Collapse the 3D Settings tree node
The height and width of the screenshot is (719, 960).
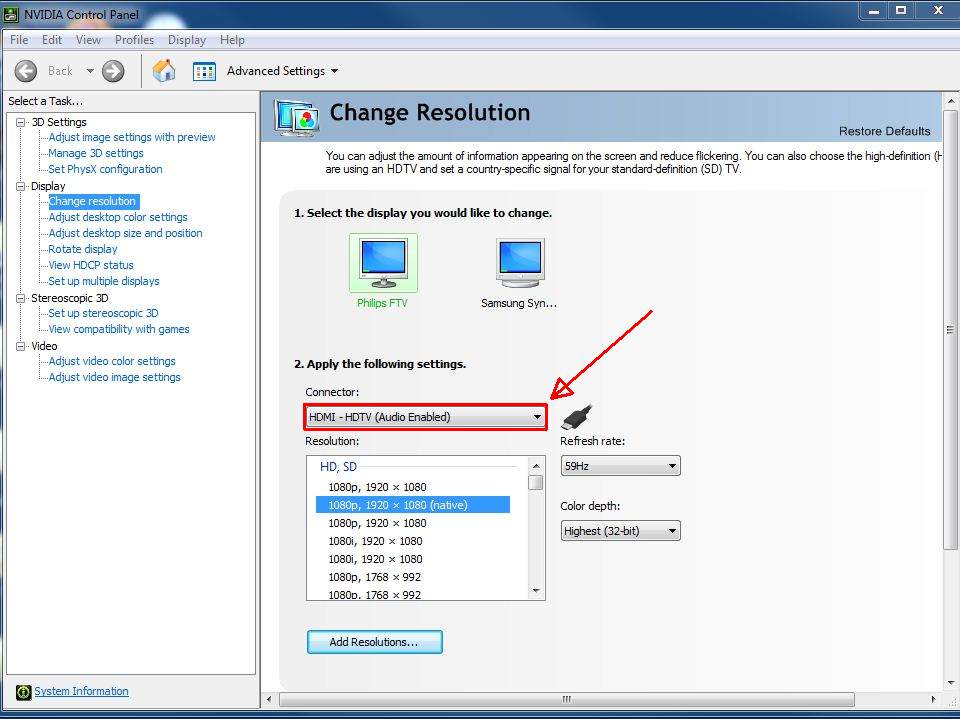point(21,122)
